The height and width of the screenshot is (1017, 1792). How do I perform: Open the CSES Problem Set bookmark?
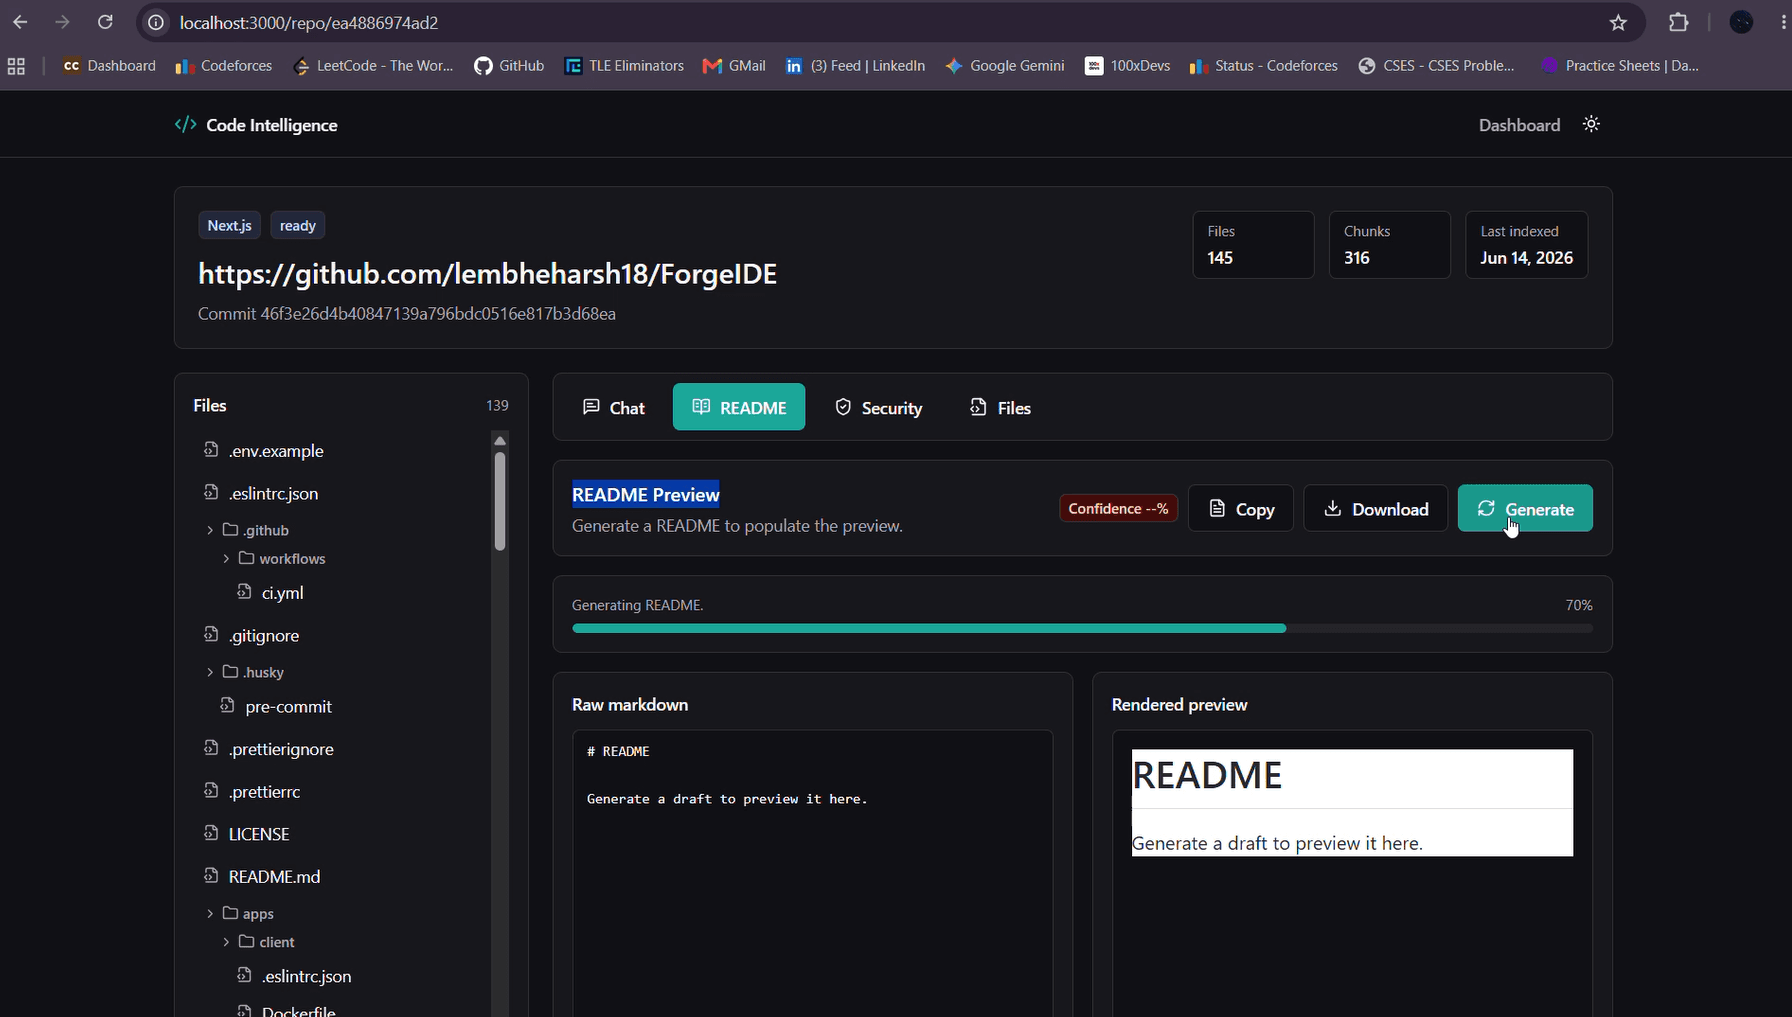[x=1436, y=66]
